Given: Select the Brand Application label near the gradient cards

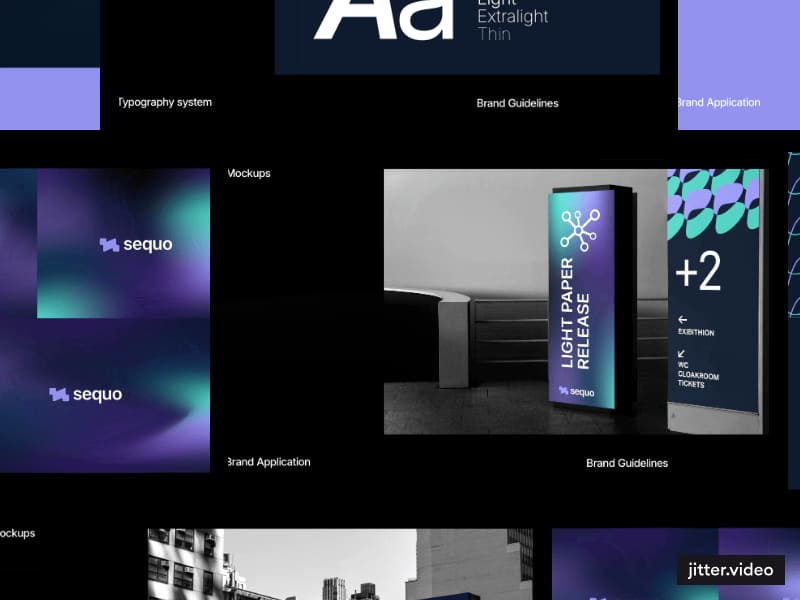Looking at the screenshot, I should (268, 461).
